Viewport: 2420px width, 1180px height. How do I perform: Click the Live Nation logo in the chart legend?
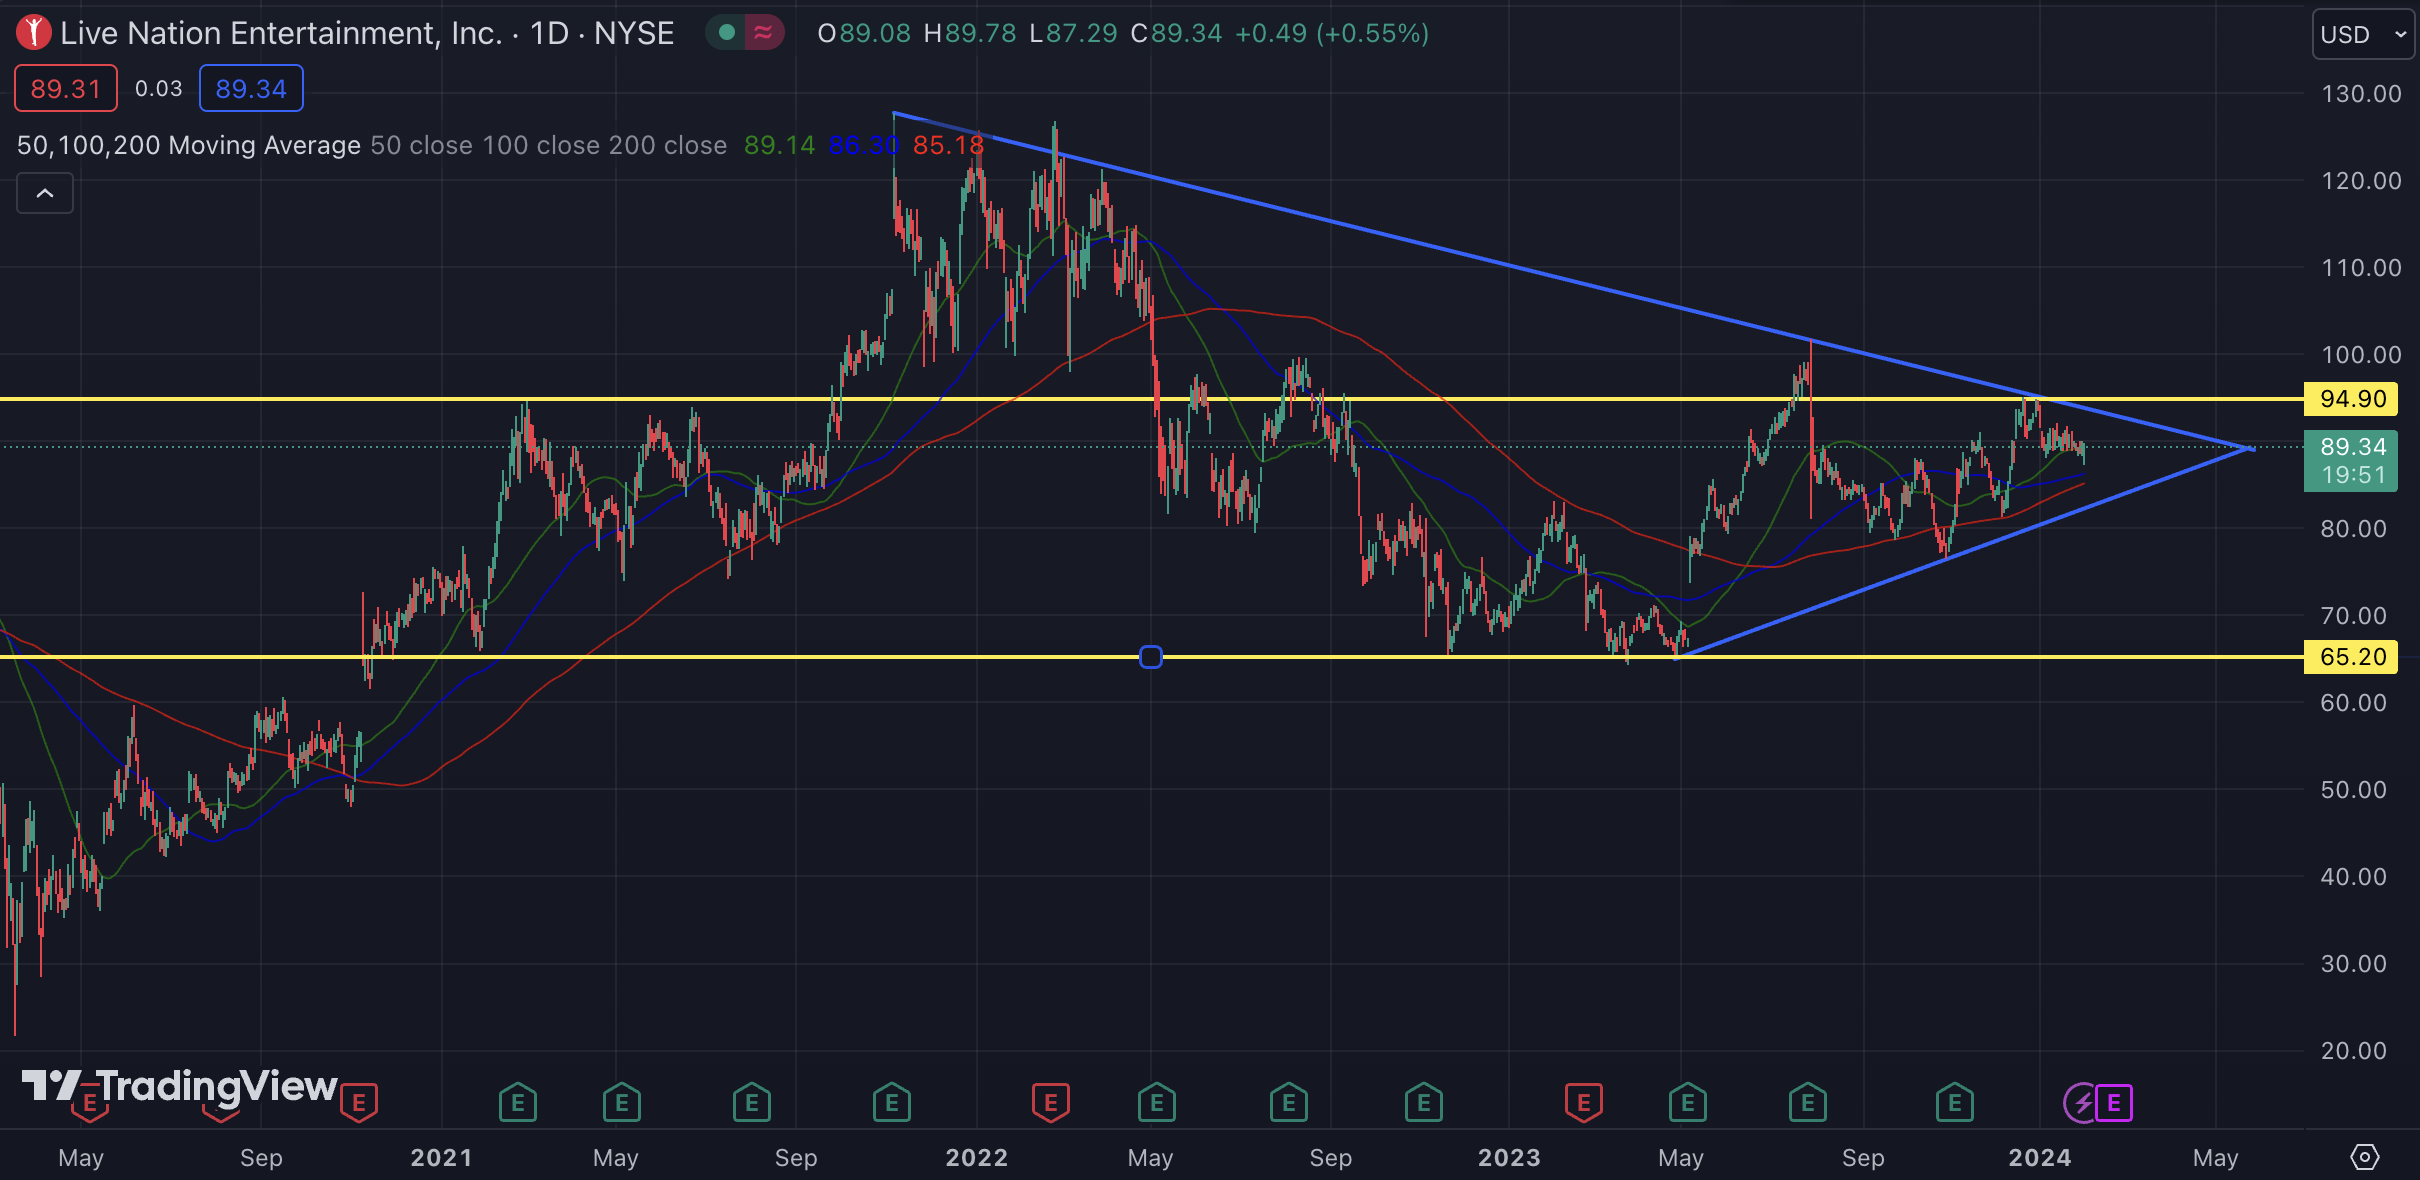pos(33,32)
